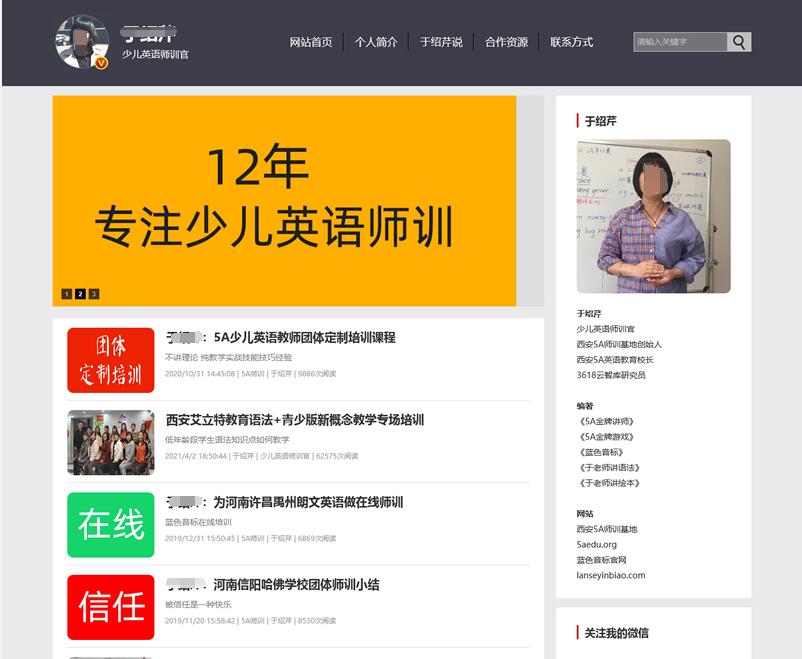Click the teacher portrait in sidebar
The width and height of the screenshot is (802, 659).
[653, 216]
